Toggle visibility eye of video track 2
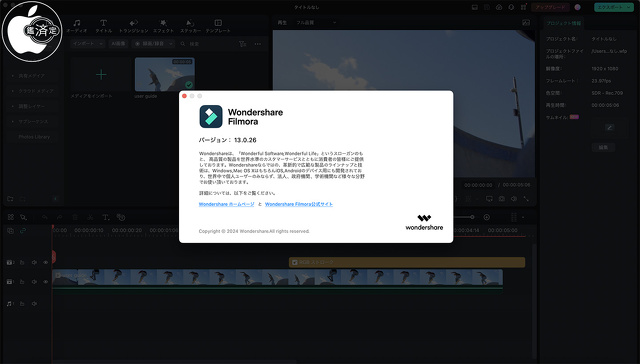Image resolution: width=640 pixels, height=364 pixels. (x=46, y=262)
